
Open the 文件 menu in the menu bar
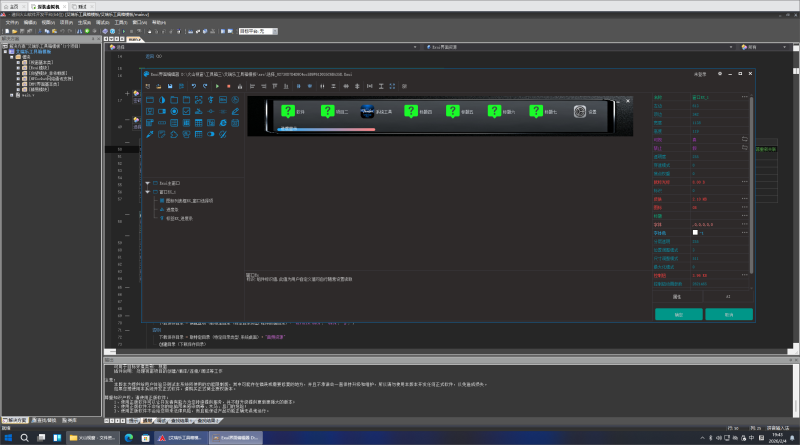[12, 21]
